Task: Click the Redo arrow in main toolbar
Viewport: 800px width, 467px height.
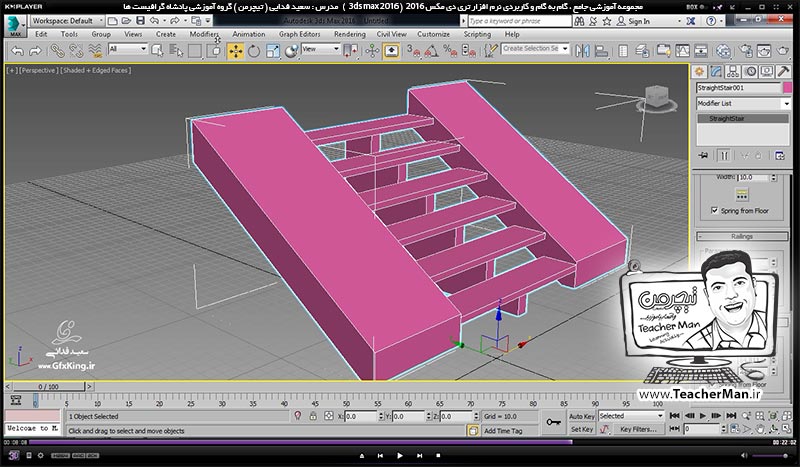Action: pyautogui.click(x=35, y=51)
